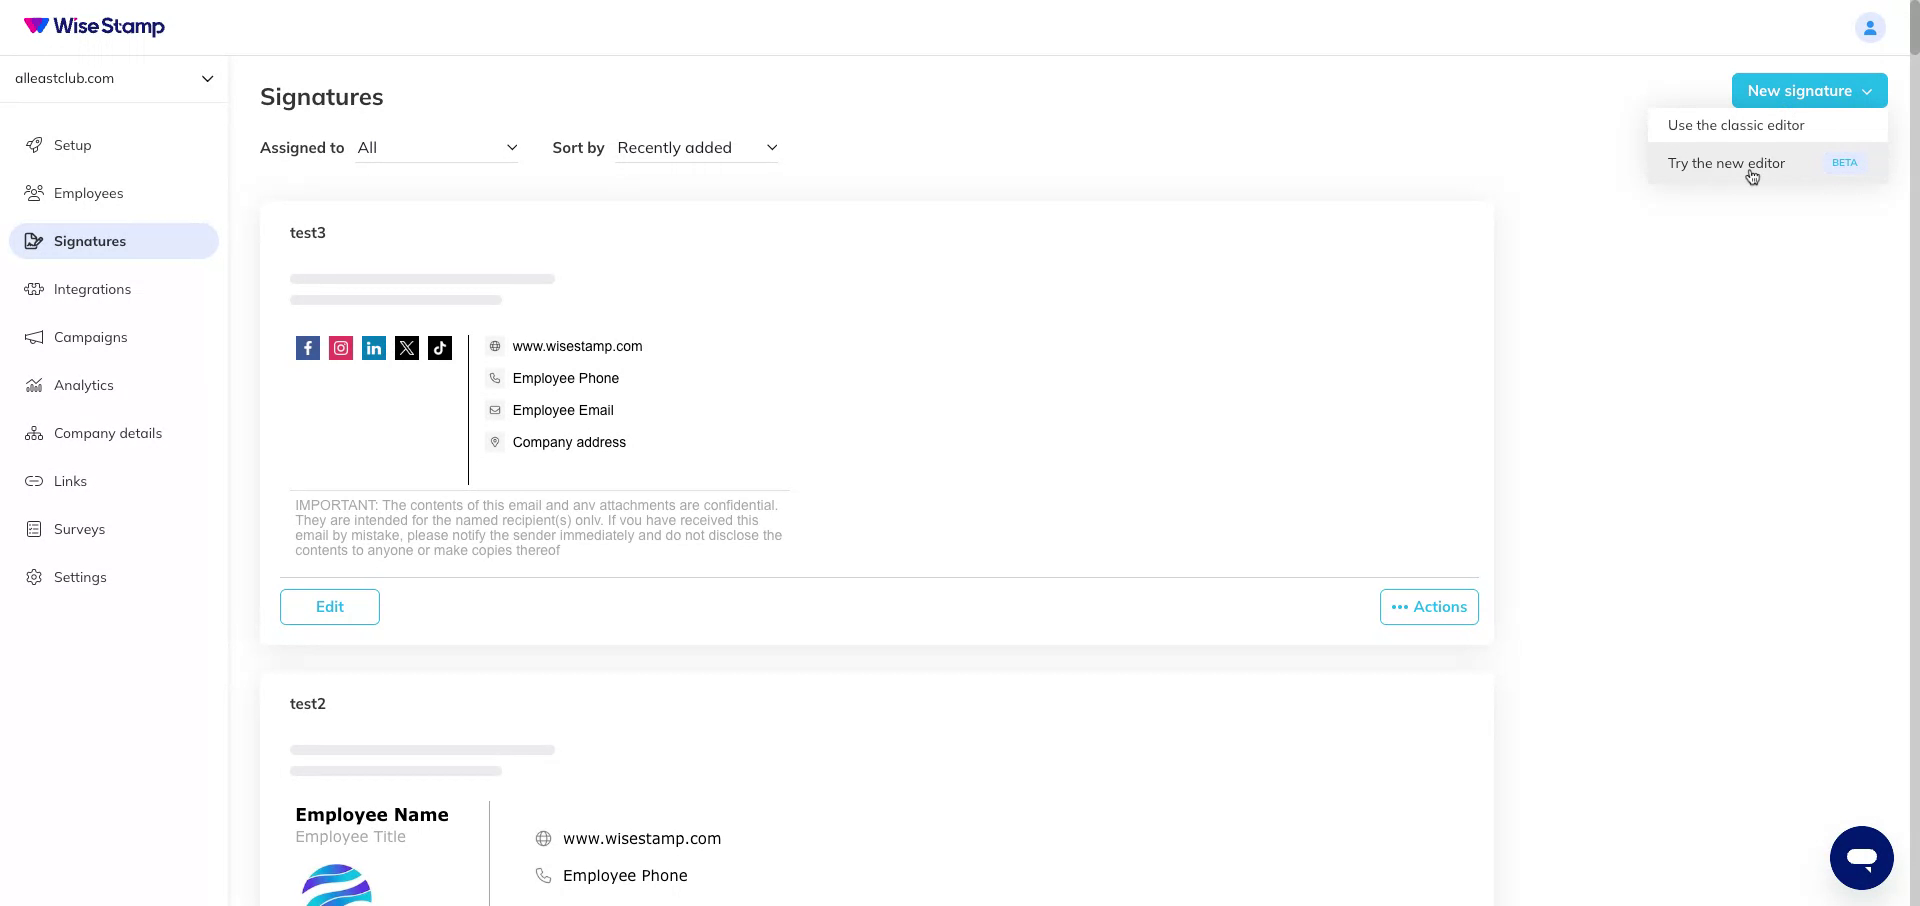Choose Use the classic editor option
The image size is (1920, 906).
pos(1735,125)
